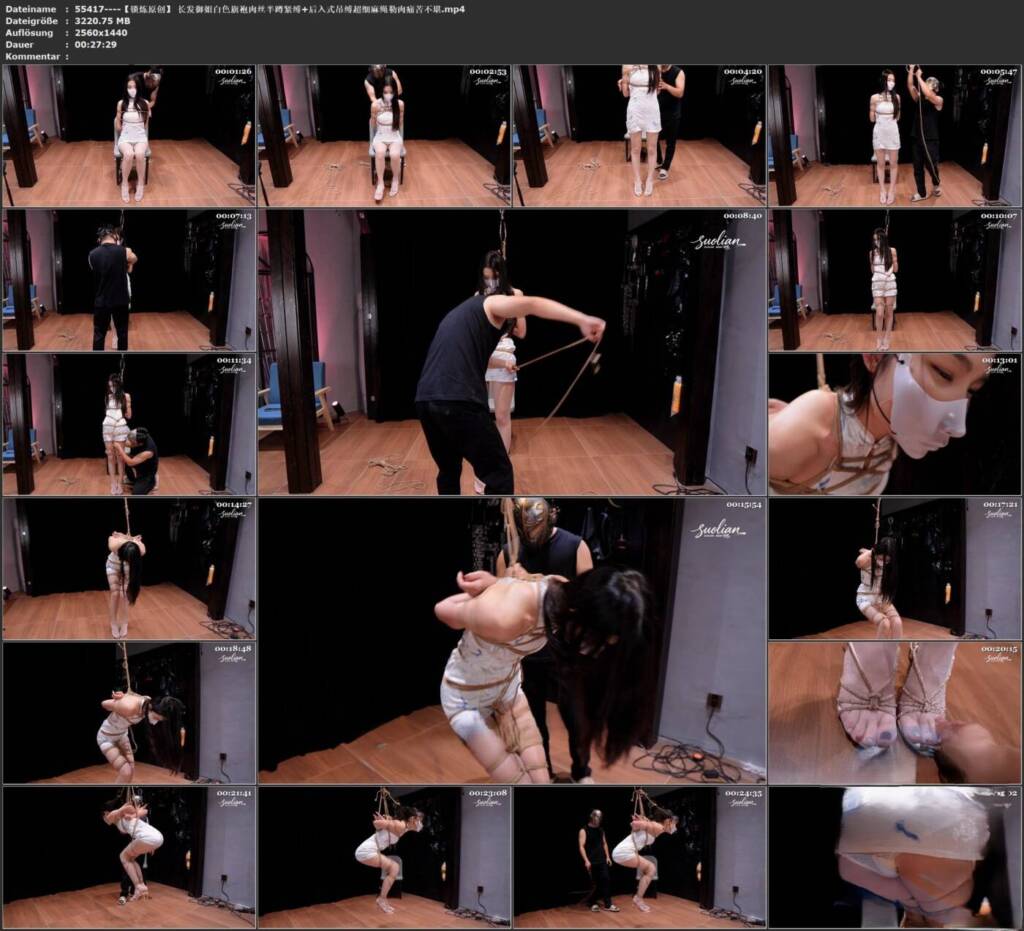1024x931 pixels.
Task: Open the thumbnail with timestamp 00:10:07
Action: (x=895, y=280)
